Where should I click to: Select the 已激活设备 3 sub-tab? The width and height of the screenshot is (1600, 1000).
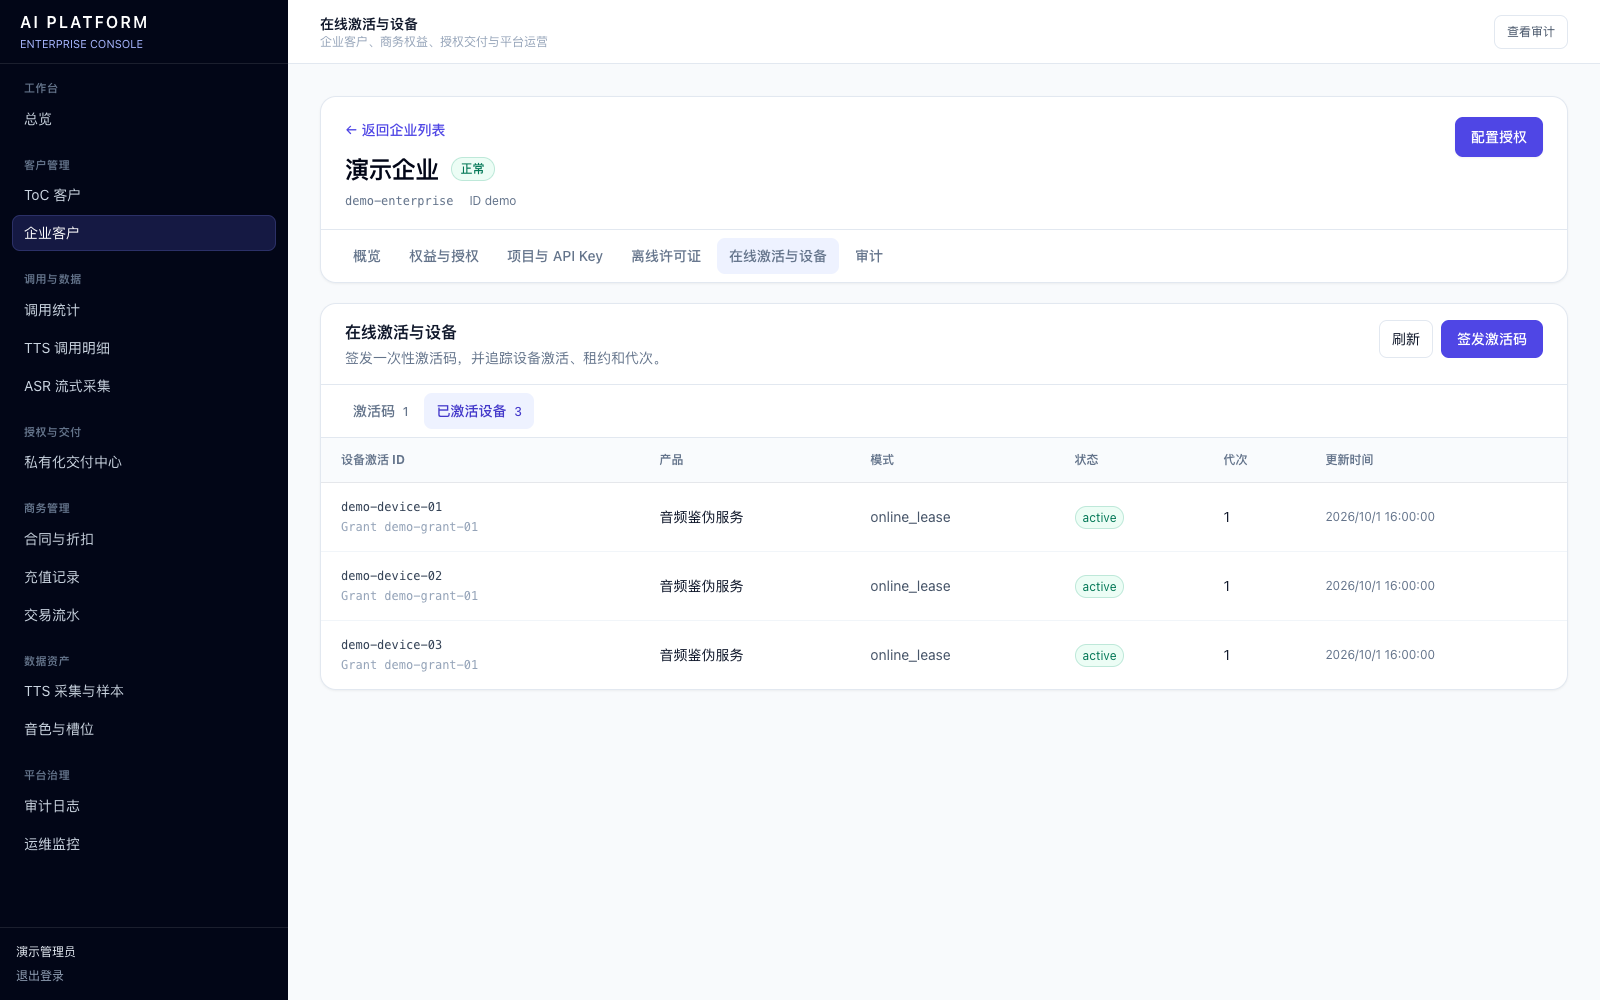[x=479, y=411]
